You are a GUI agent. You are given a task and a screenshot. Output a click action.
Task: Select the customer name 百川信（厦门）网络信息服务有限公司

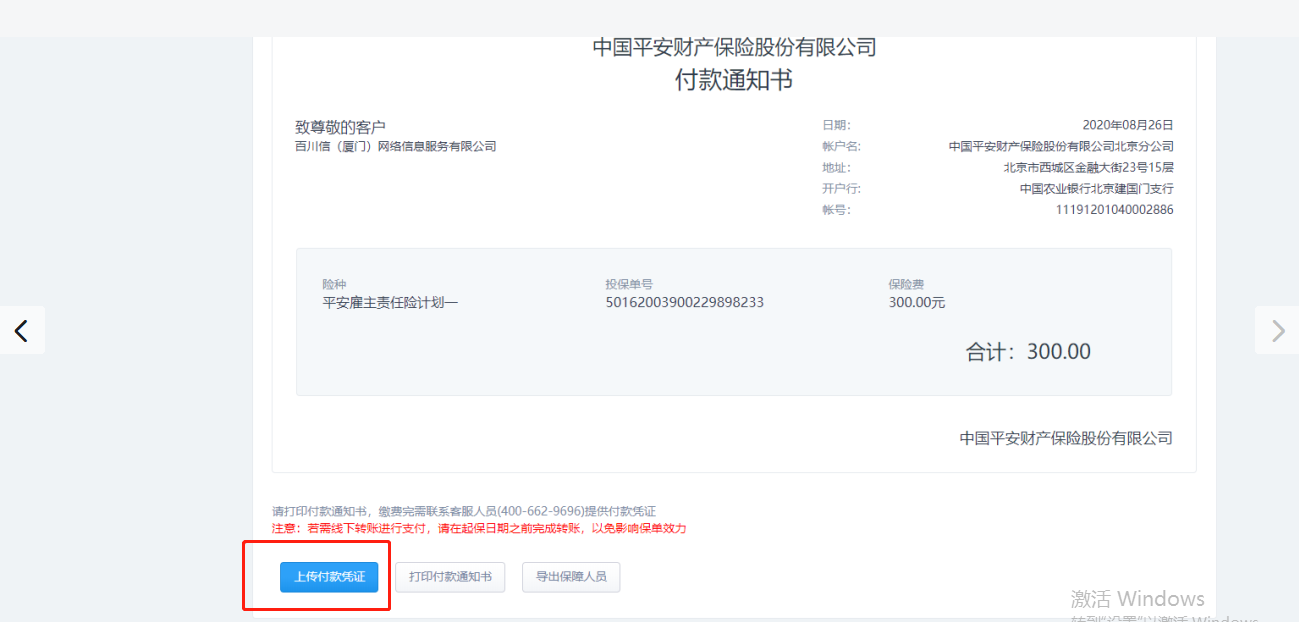point(395,146)
